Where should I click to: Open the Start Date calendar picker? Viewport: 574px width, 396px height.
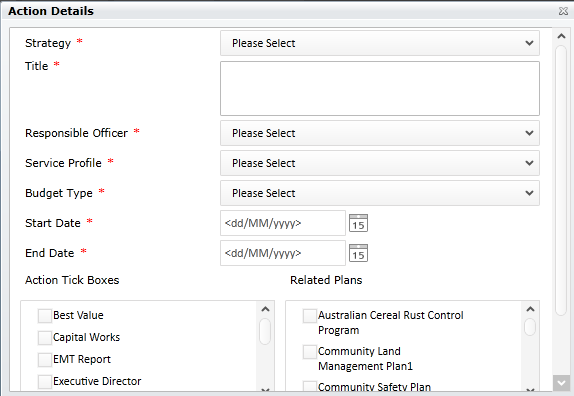(358, 223)
